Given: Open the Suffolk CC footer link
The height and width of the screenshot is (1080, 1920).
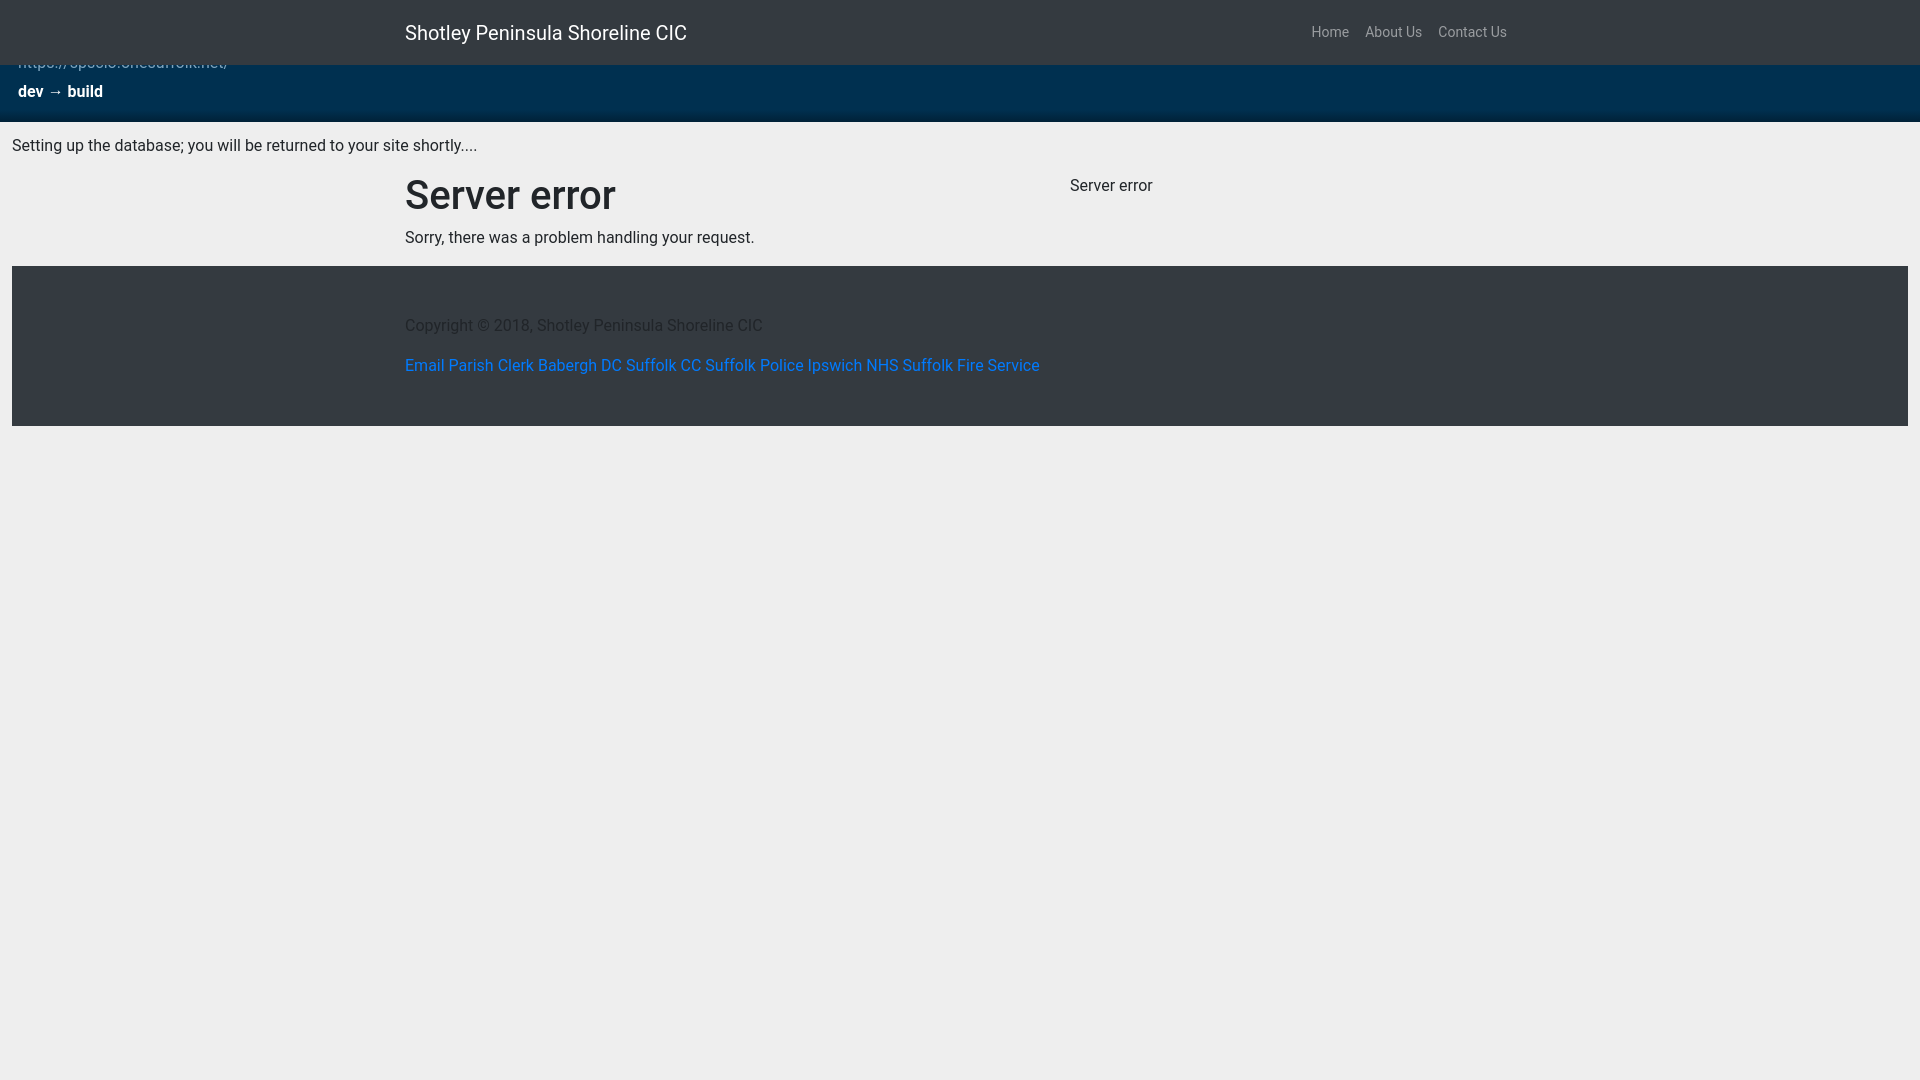Looking at the screenshot, I should [663, 366].
